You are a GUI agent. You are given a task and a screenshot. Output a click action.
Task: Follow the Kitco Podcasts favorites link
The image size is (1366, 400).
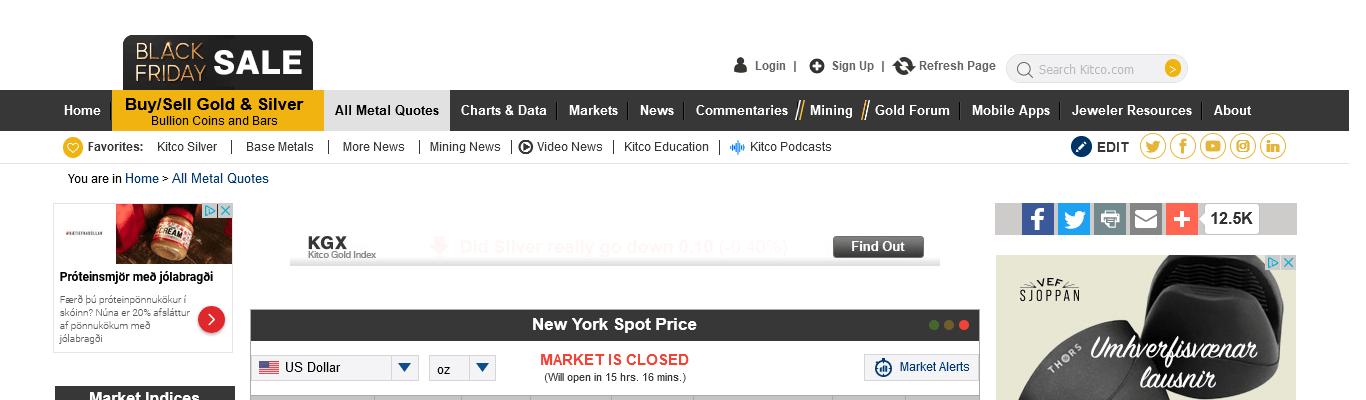tap(790, 147)
